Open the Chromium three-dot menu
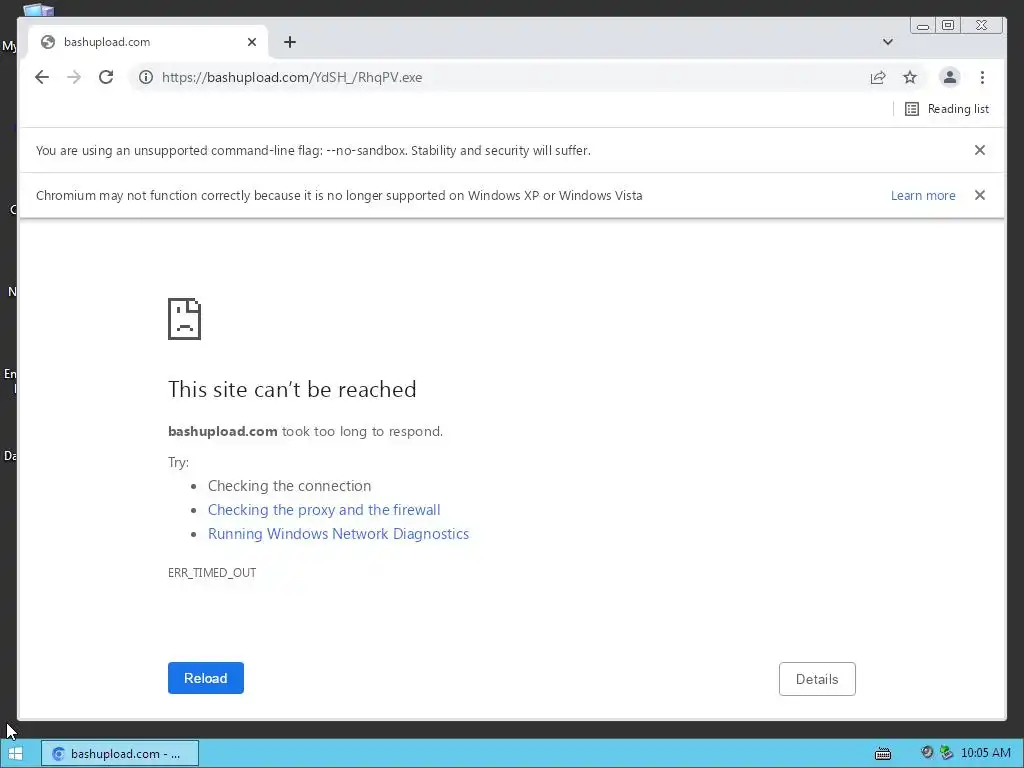The height and width of the screenshot is (768, 1024). (982, 77)
